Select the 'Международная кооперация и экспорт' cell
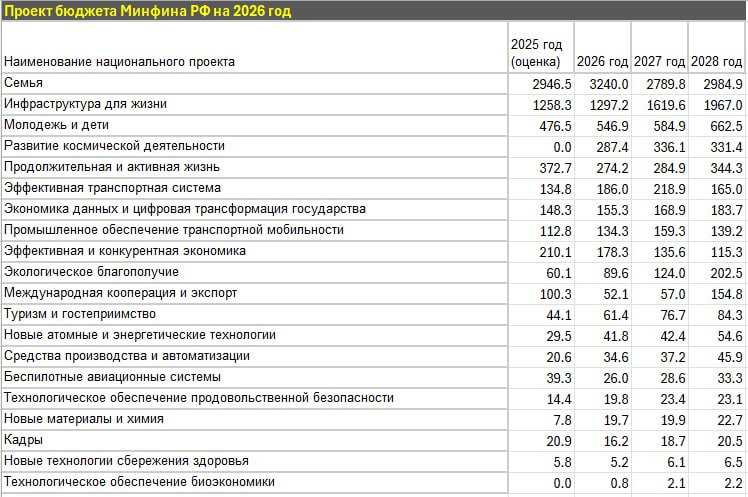Screen dimensions: 748x497 click(120, 293)
